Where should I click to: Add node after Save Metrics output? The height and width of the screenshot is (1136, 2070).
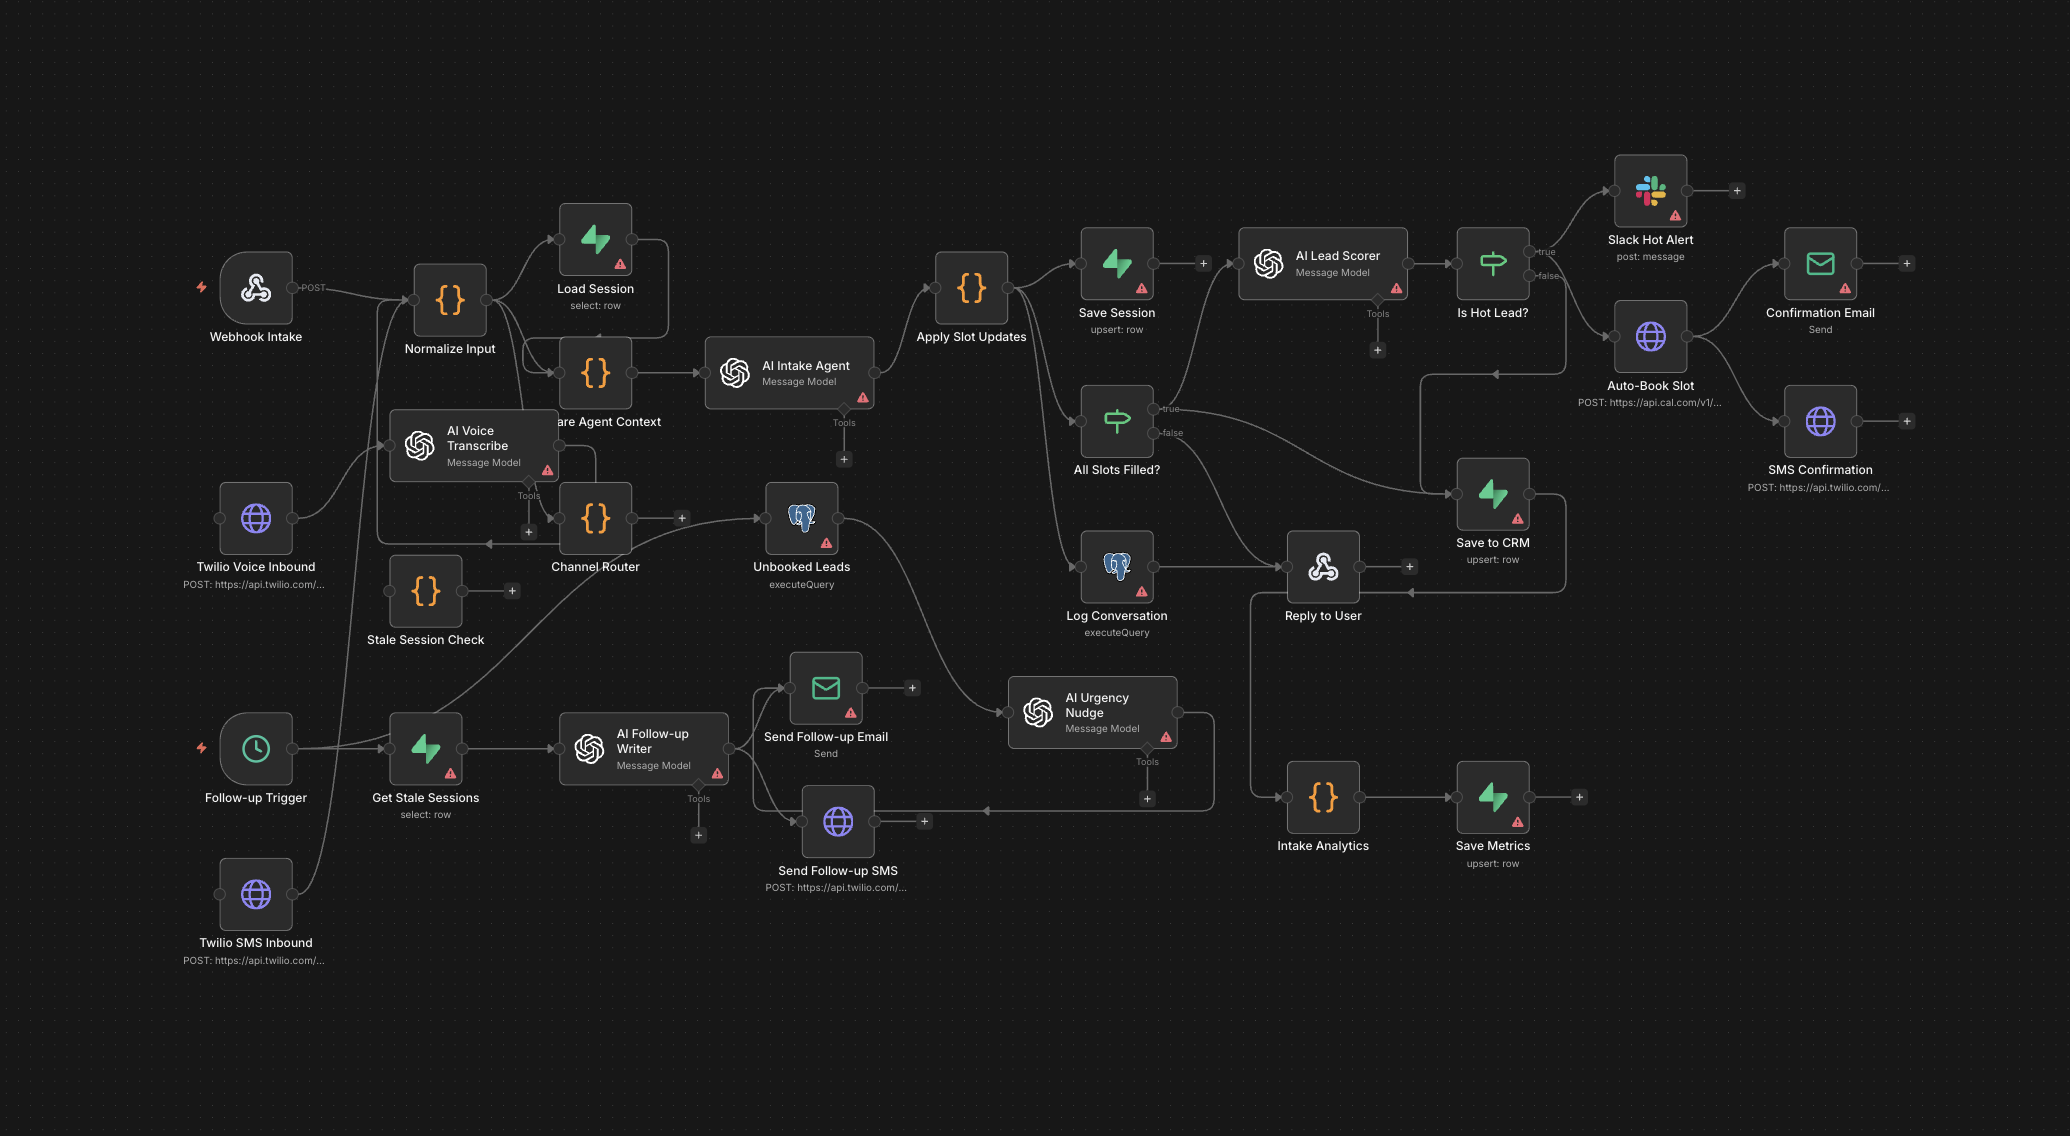(1579, 798)
